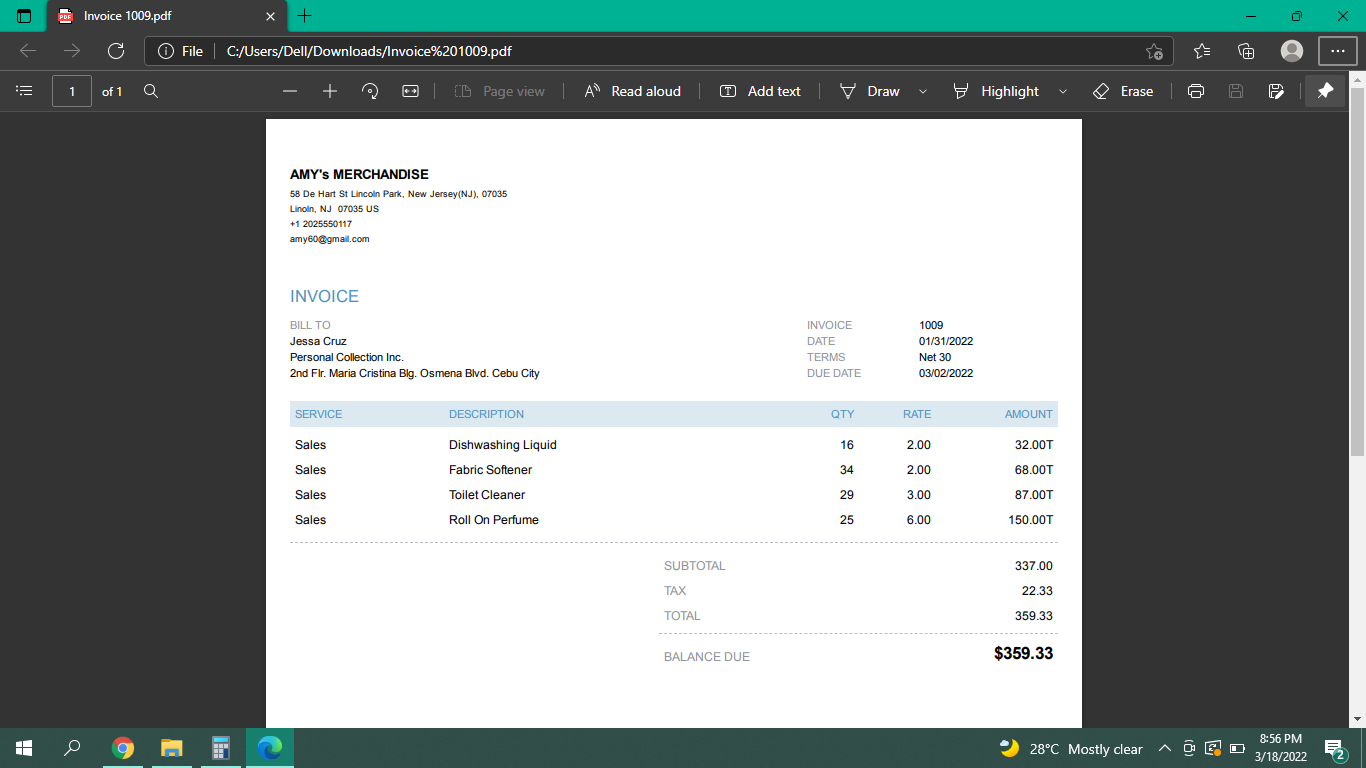
Task: Zoom out using the minus icon
Action: pos(290,91)
